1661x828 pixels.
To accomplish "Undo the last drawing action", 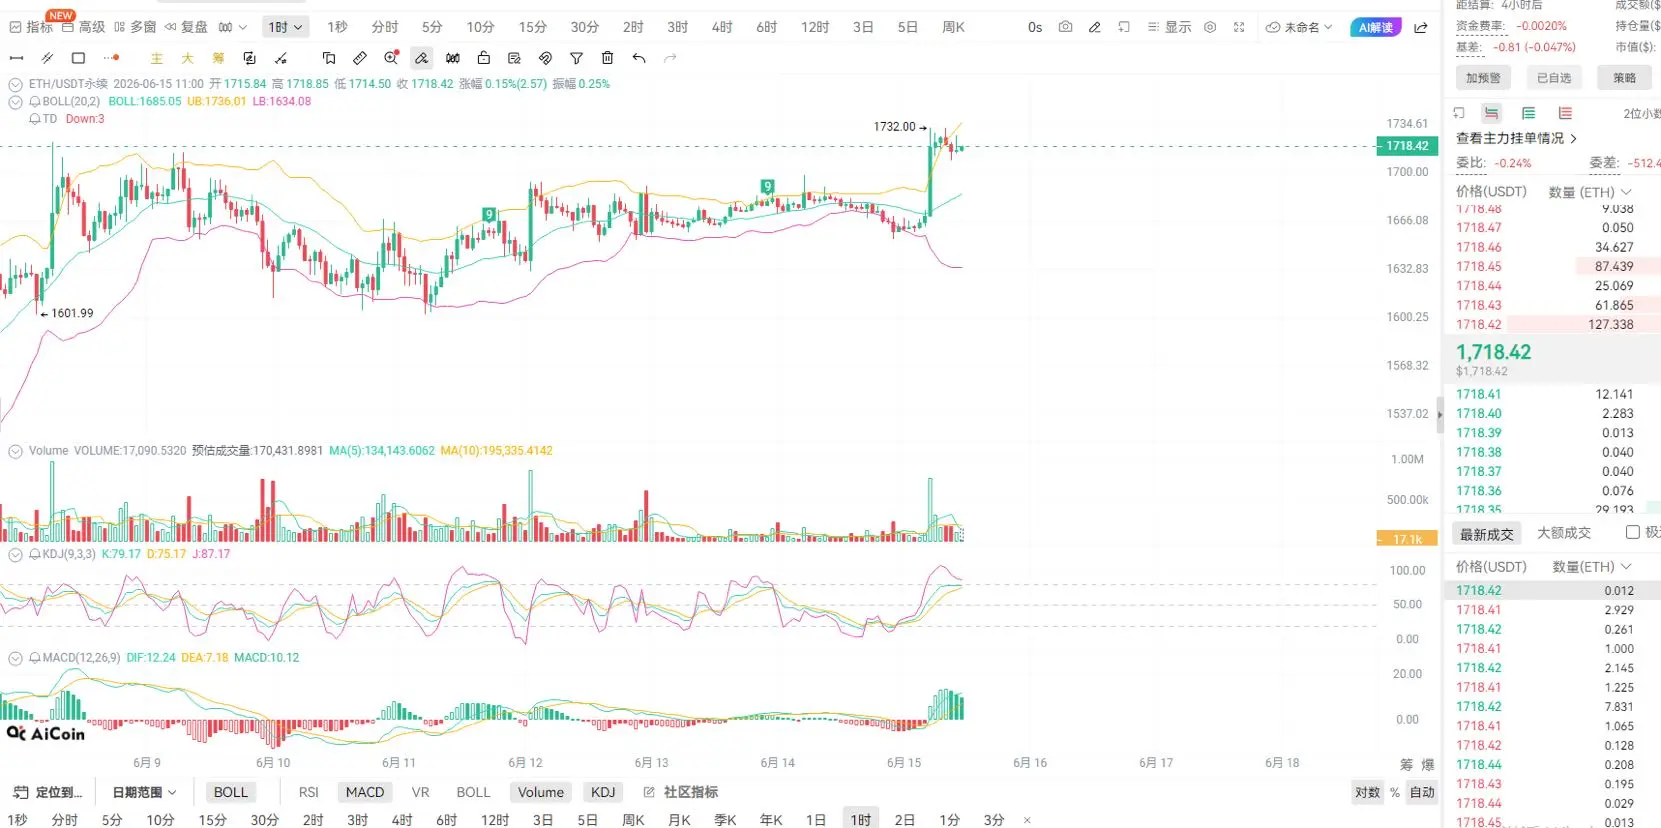I will (639, 58).
